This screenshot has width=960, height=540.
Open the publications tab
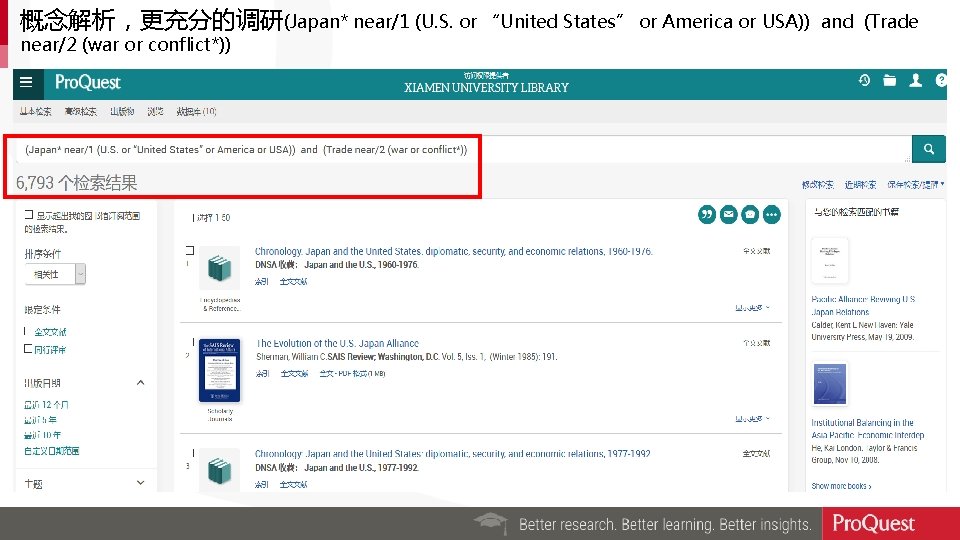[122, 111]
